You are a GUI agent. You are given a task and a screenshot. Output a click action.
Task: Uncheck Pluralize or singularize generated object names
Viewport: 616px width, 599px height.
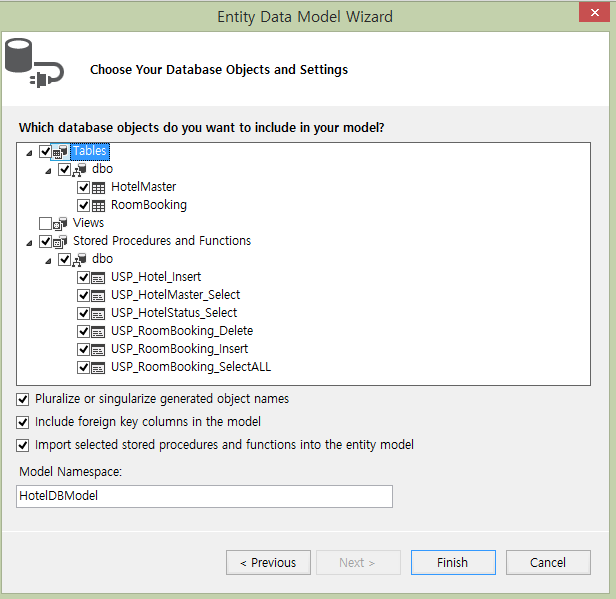click(23, 399)
